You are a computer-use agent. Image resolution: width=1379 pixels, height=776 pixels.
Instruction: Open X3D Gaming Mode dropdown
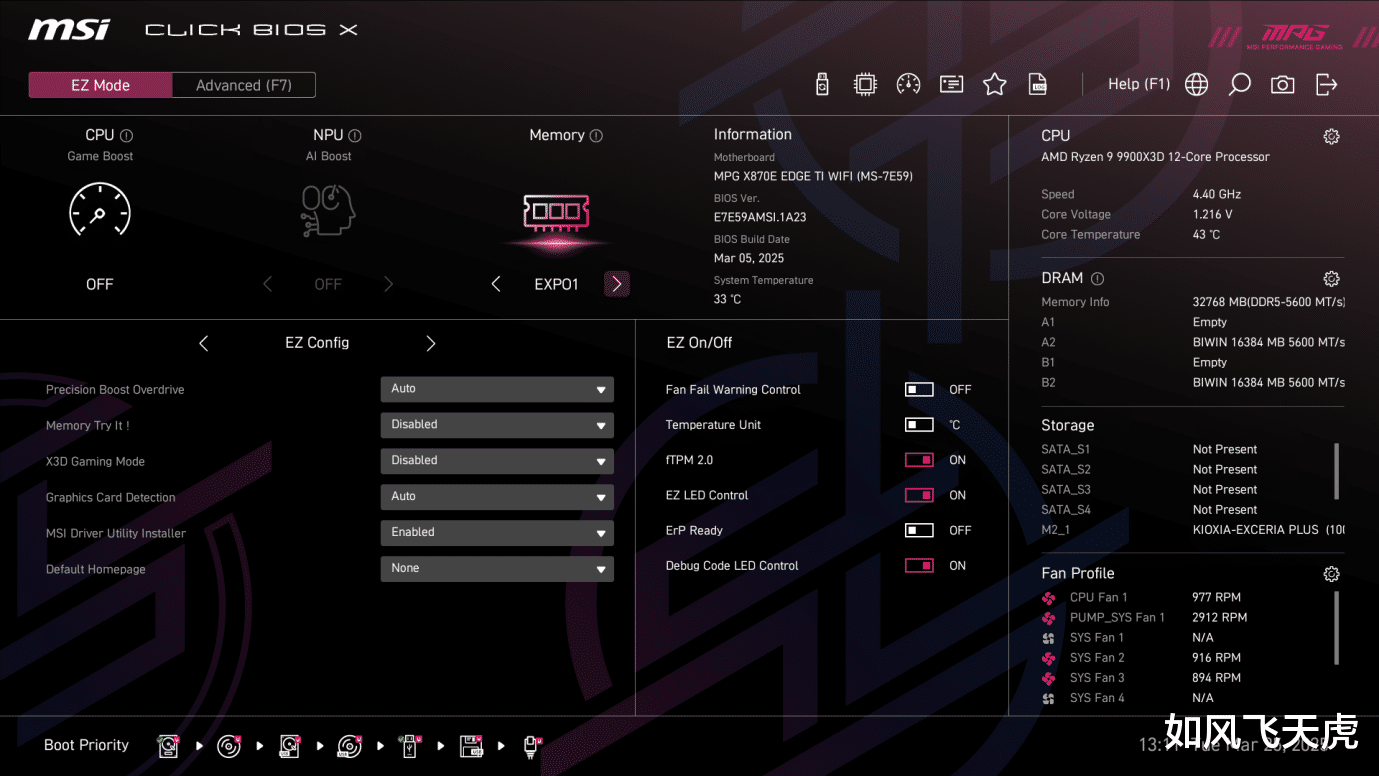tap(497, 461)
